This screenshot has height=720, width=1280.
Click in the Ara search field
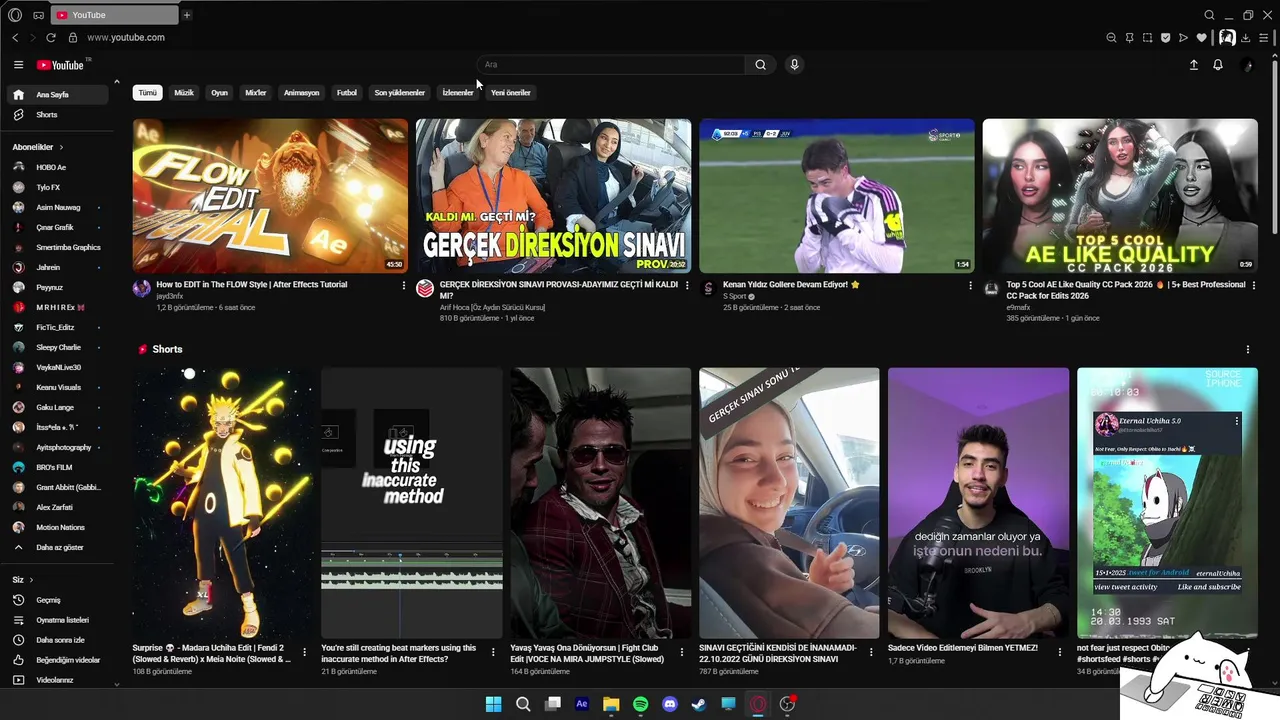(611, 65)
